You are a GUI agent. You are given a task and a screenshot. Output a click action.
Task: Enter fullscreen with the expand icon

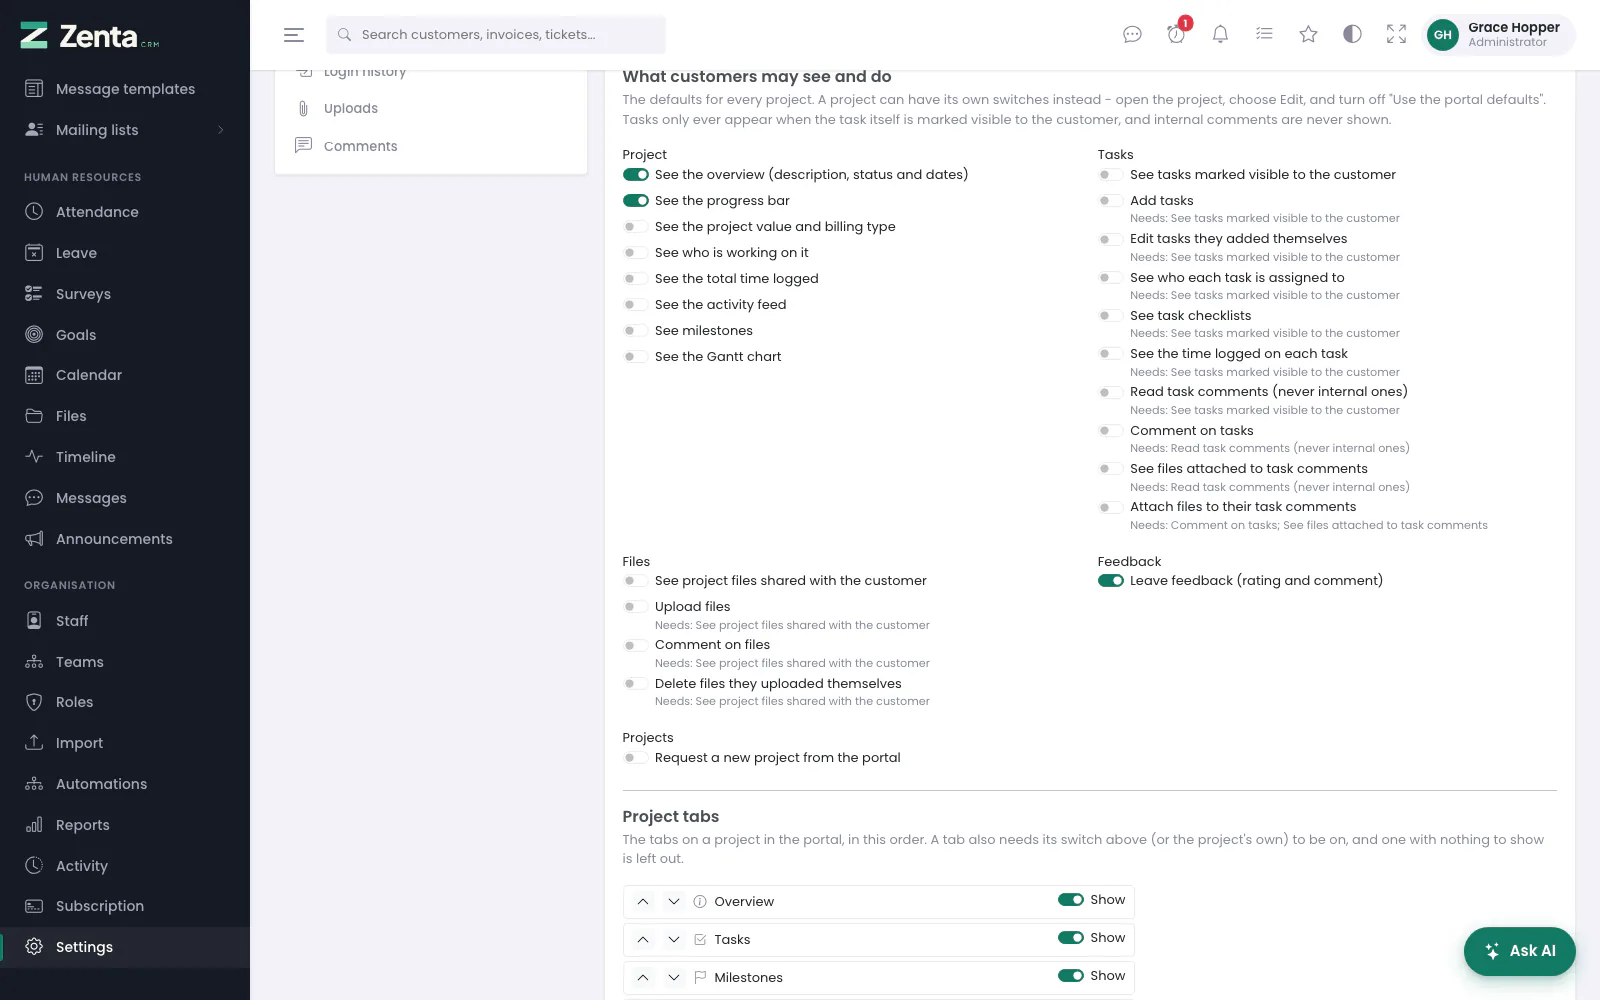pos(1396,34)
